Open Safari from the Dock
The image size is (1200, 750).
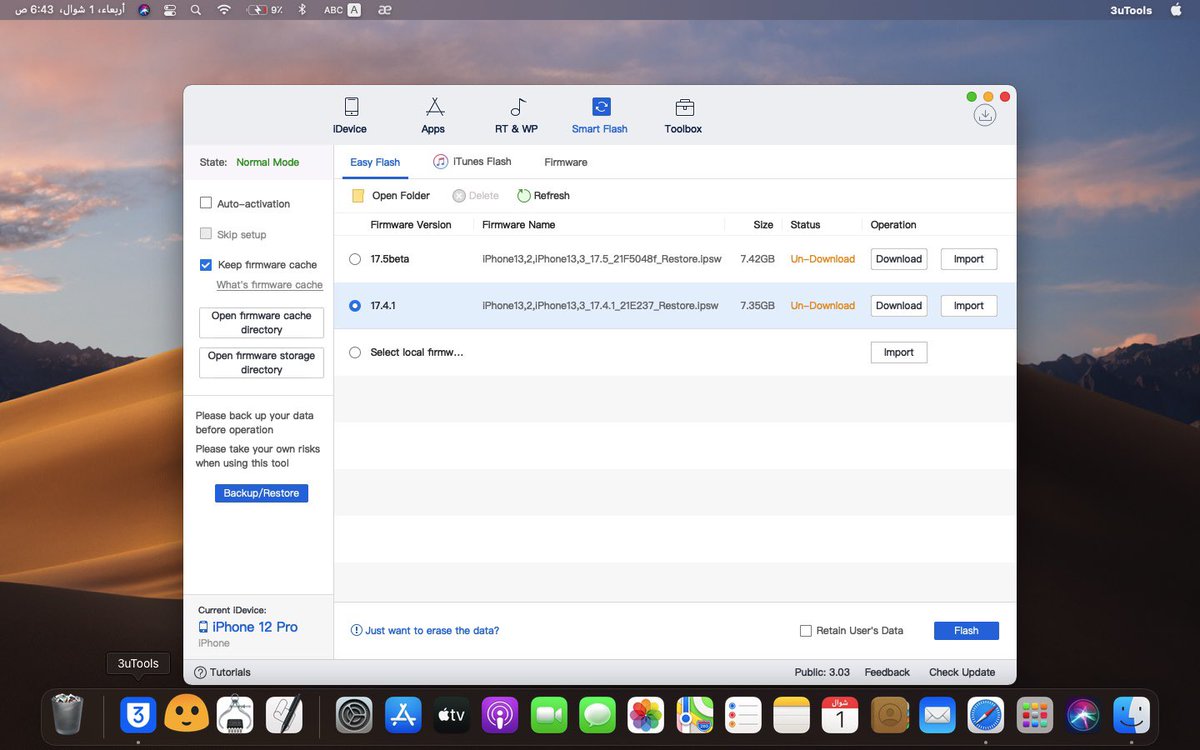(986, 715)
